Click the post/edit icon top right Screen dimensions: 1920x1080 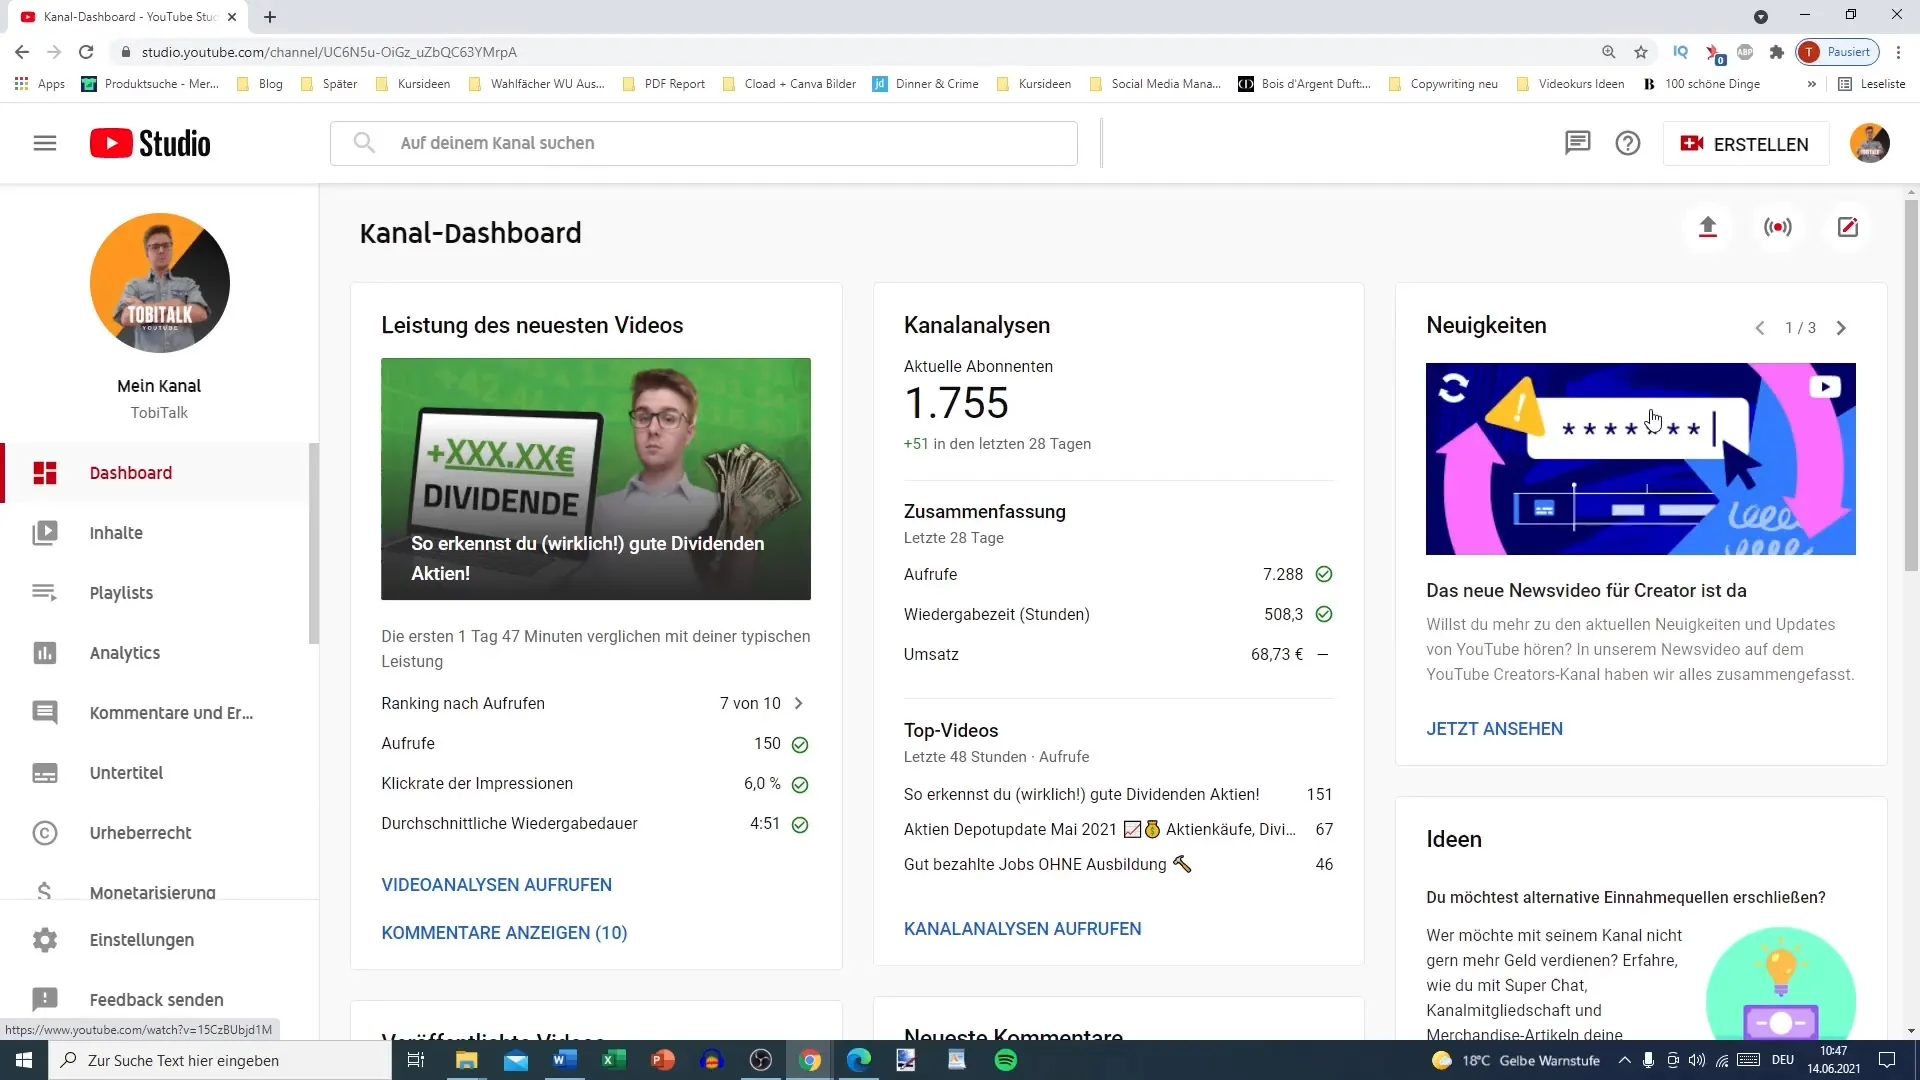tap(1847, 227)
